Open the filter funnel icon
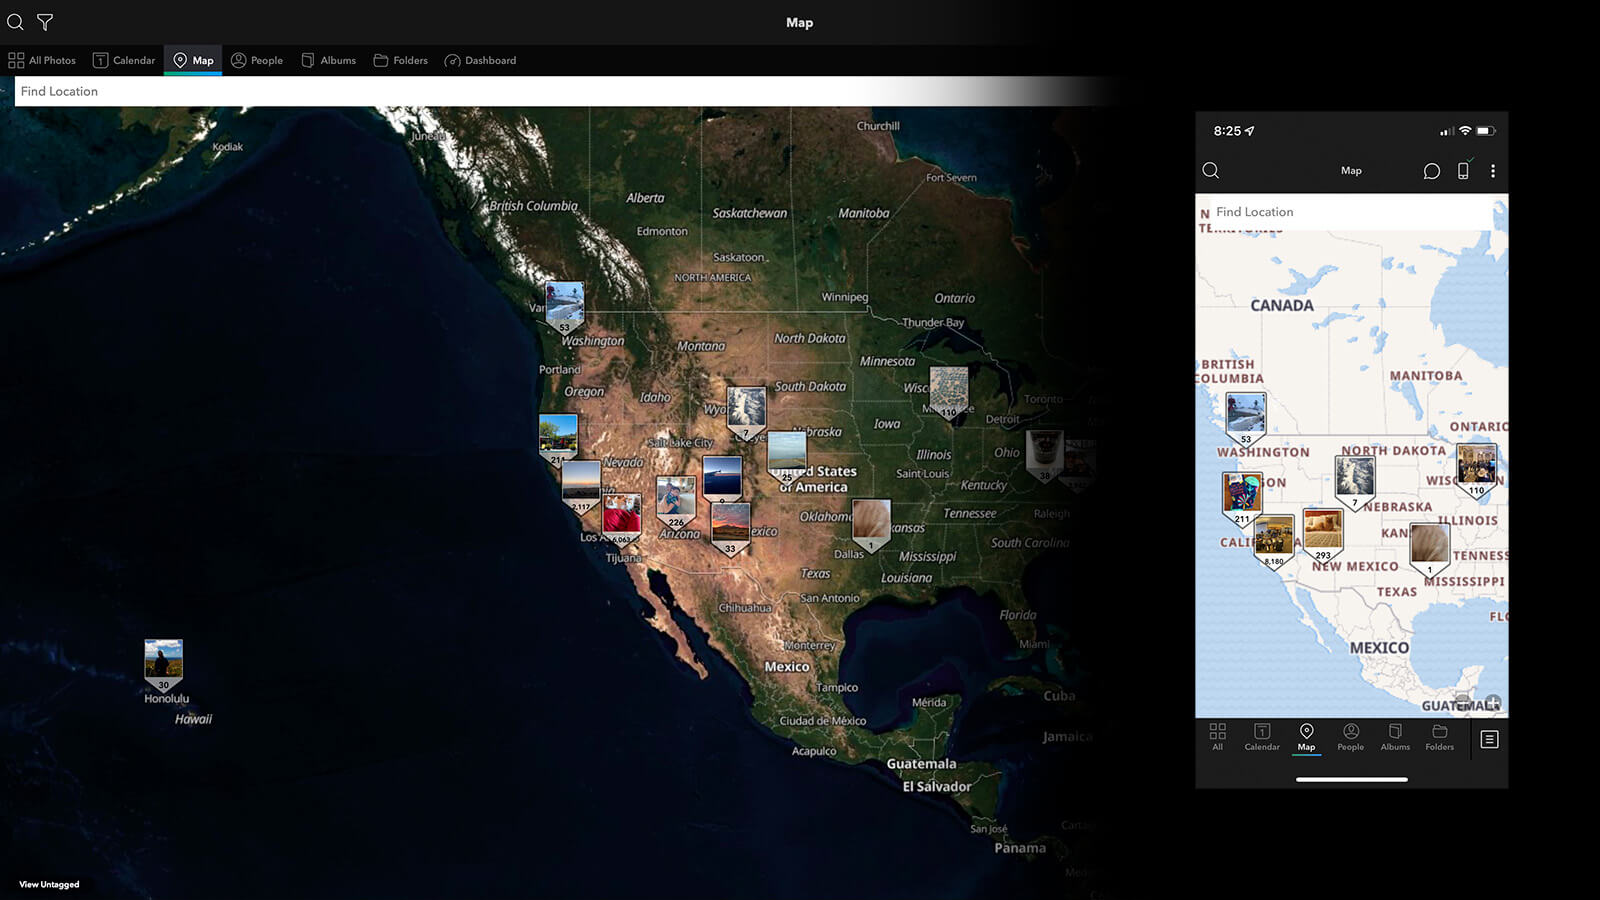This screenshot has width=1600, height=900. (x=45, y=22)
